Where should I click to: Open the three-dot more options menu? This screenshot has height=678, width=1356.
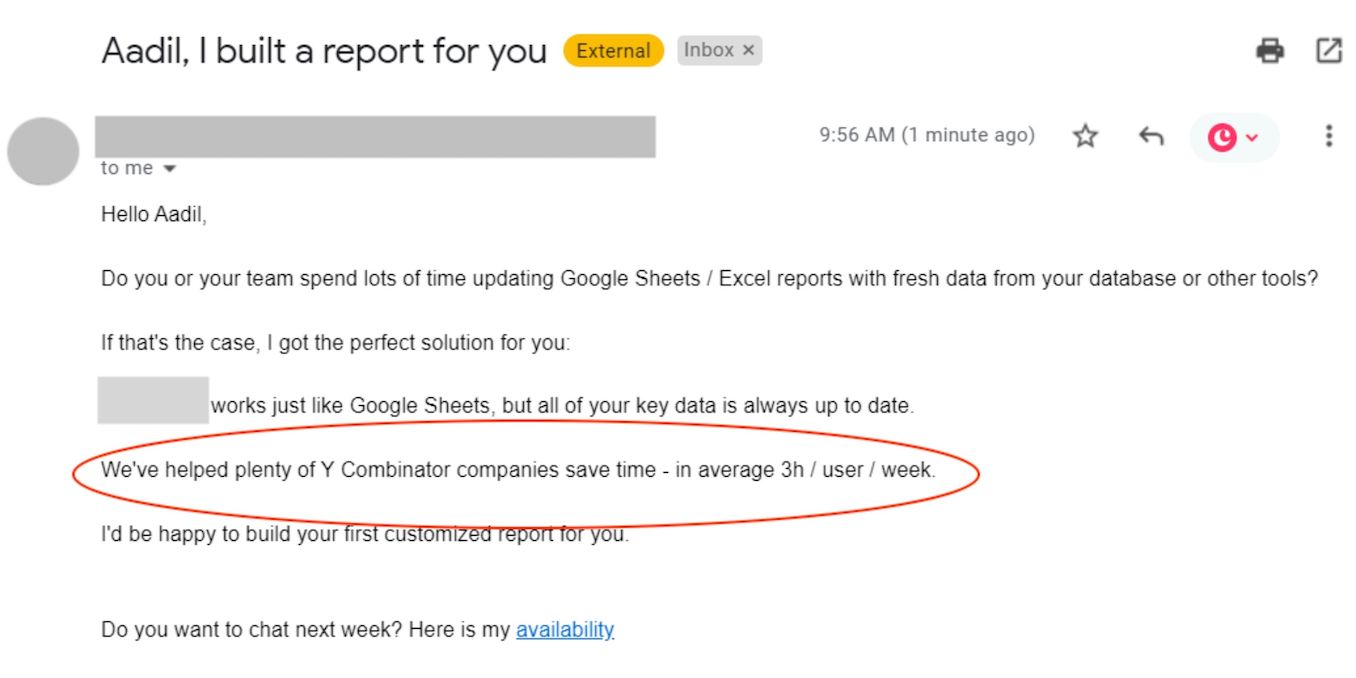point(1328,136)
